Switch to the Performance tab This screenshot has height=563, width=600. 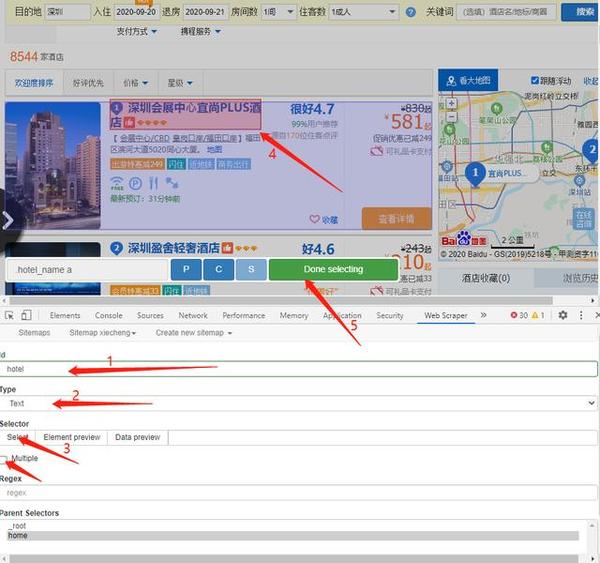tap(244, 315)
